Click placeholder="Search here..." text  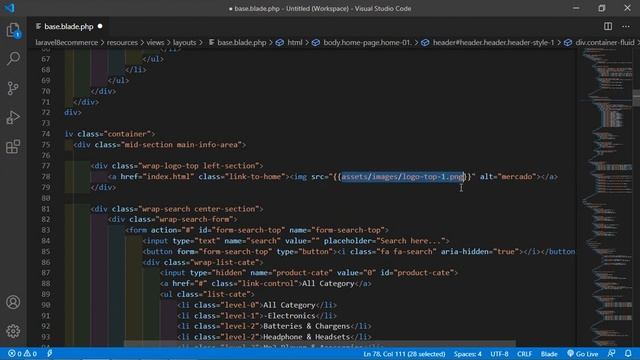(384, 241)
